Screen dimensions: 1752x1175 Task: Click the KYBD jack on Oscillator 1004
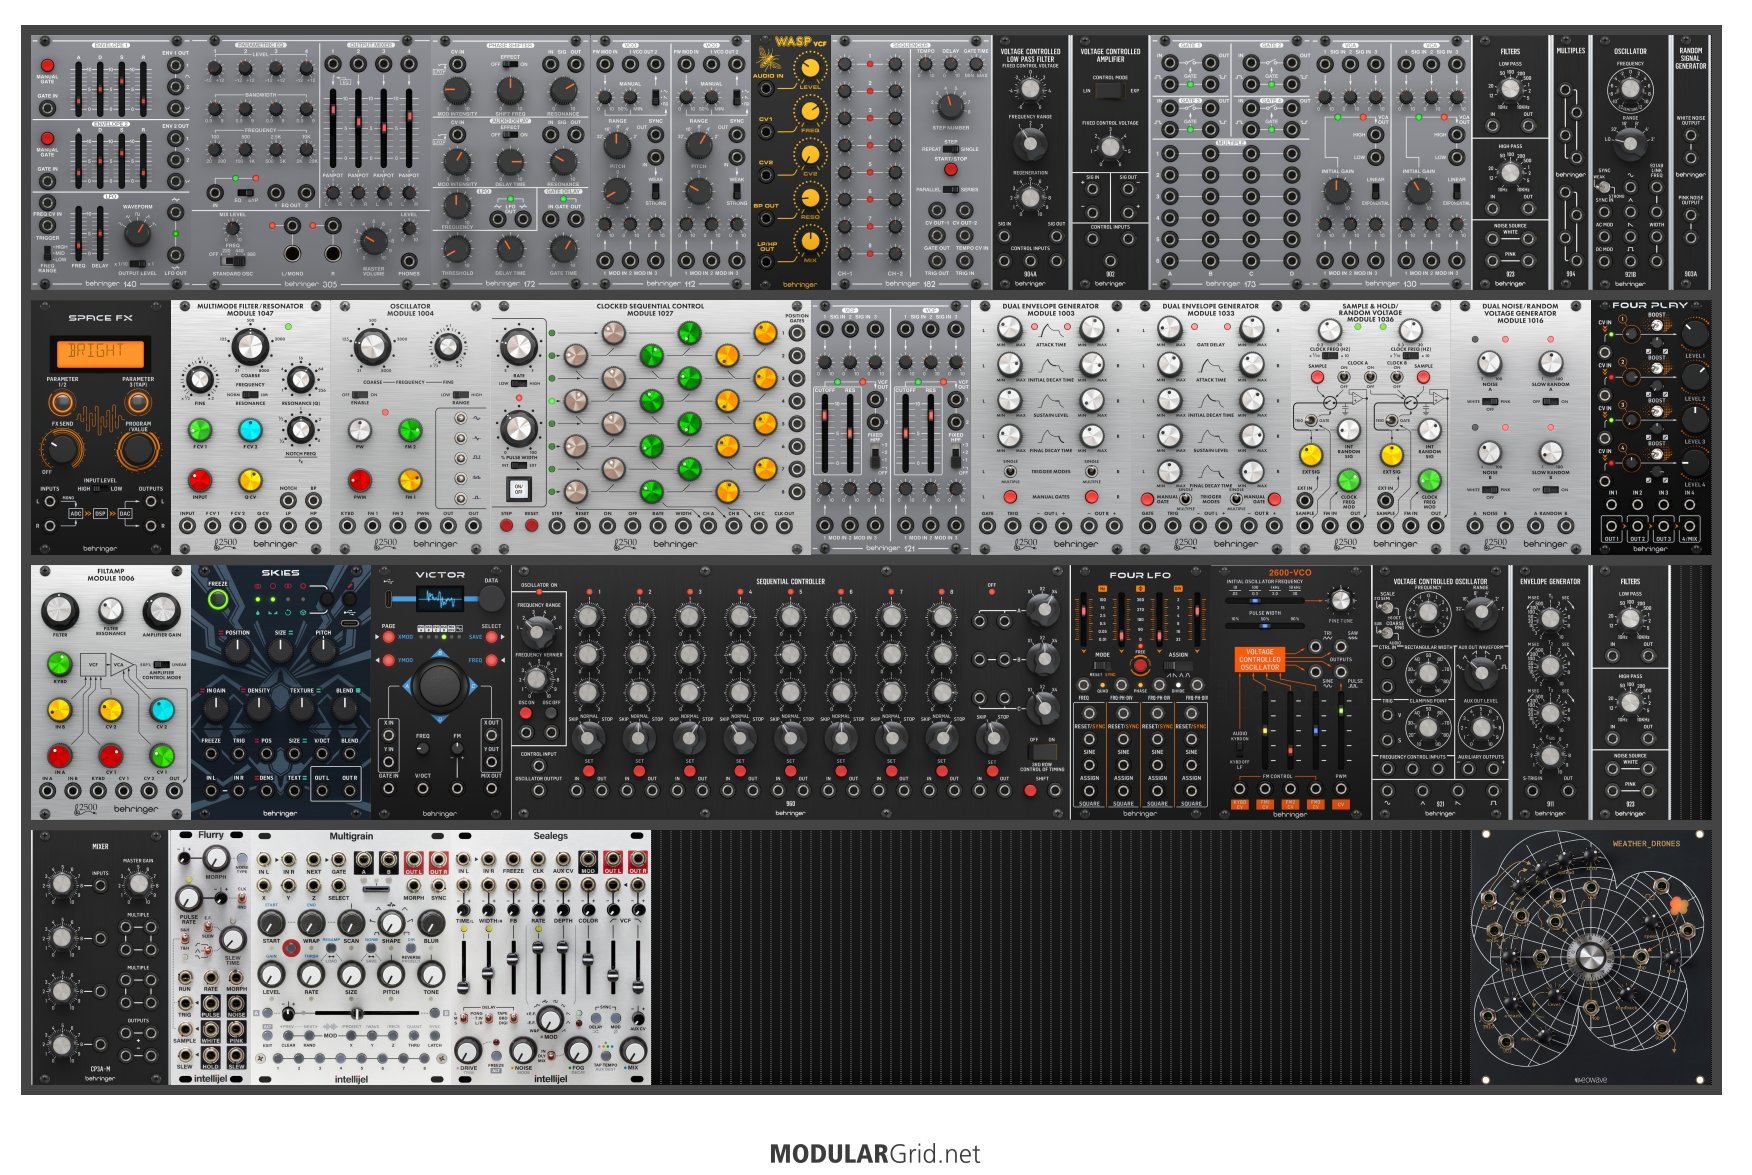click(x=347, y=524)
